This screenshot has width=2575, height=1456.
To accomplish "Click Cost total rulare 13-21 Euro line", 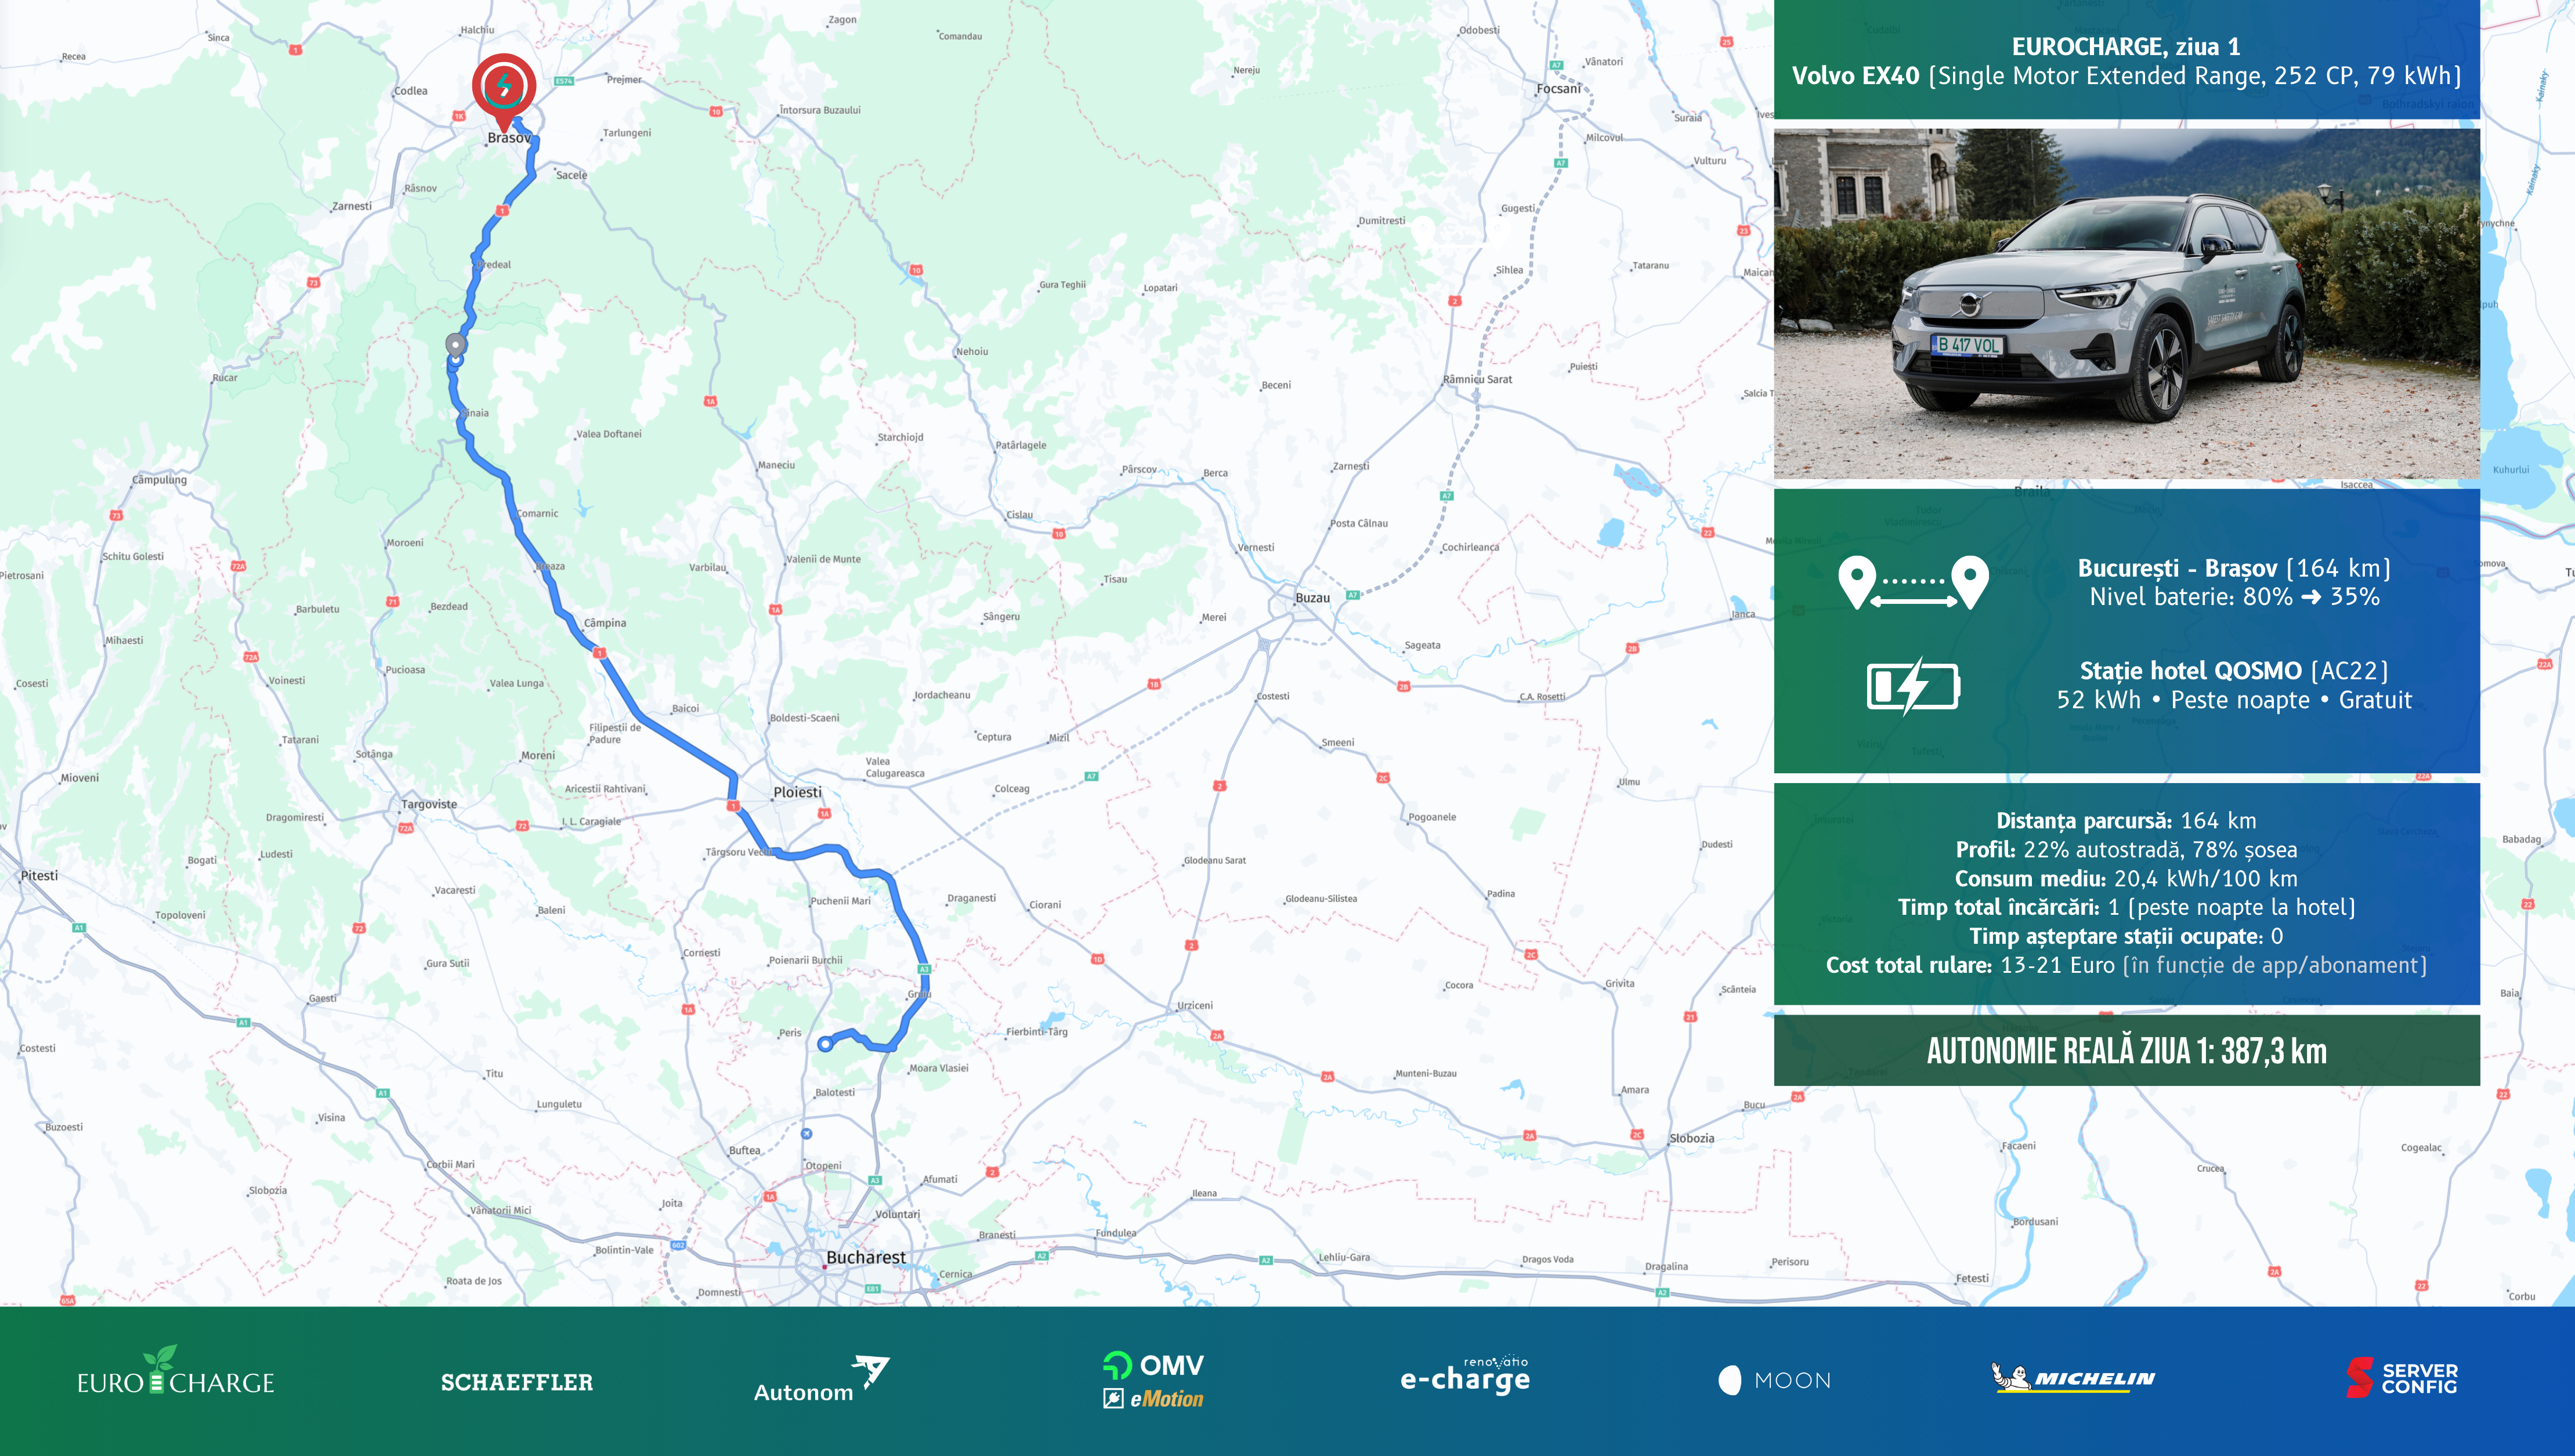I will coord(2126,965).
